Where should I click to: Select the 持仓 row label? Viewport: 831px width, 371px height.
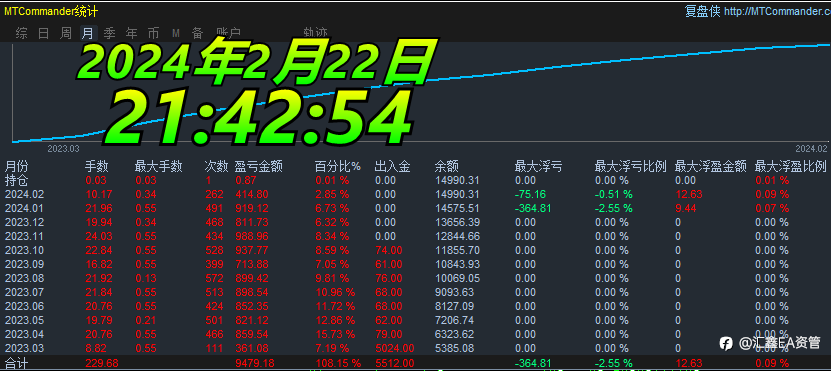coord(16,180)
